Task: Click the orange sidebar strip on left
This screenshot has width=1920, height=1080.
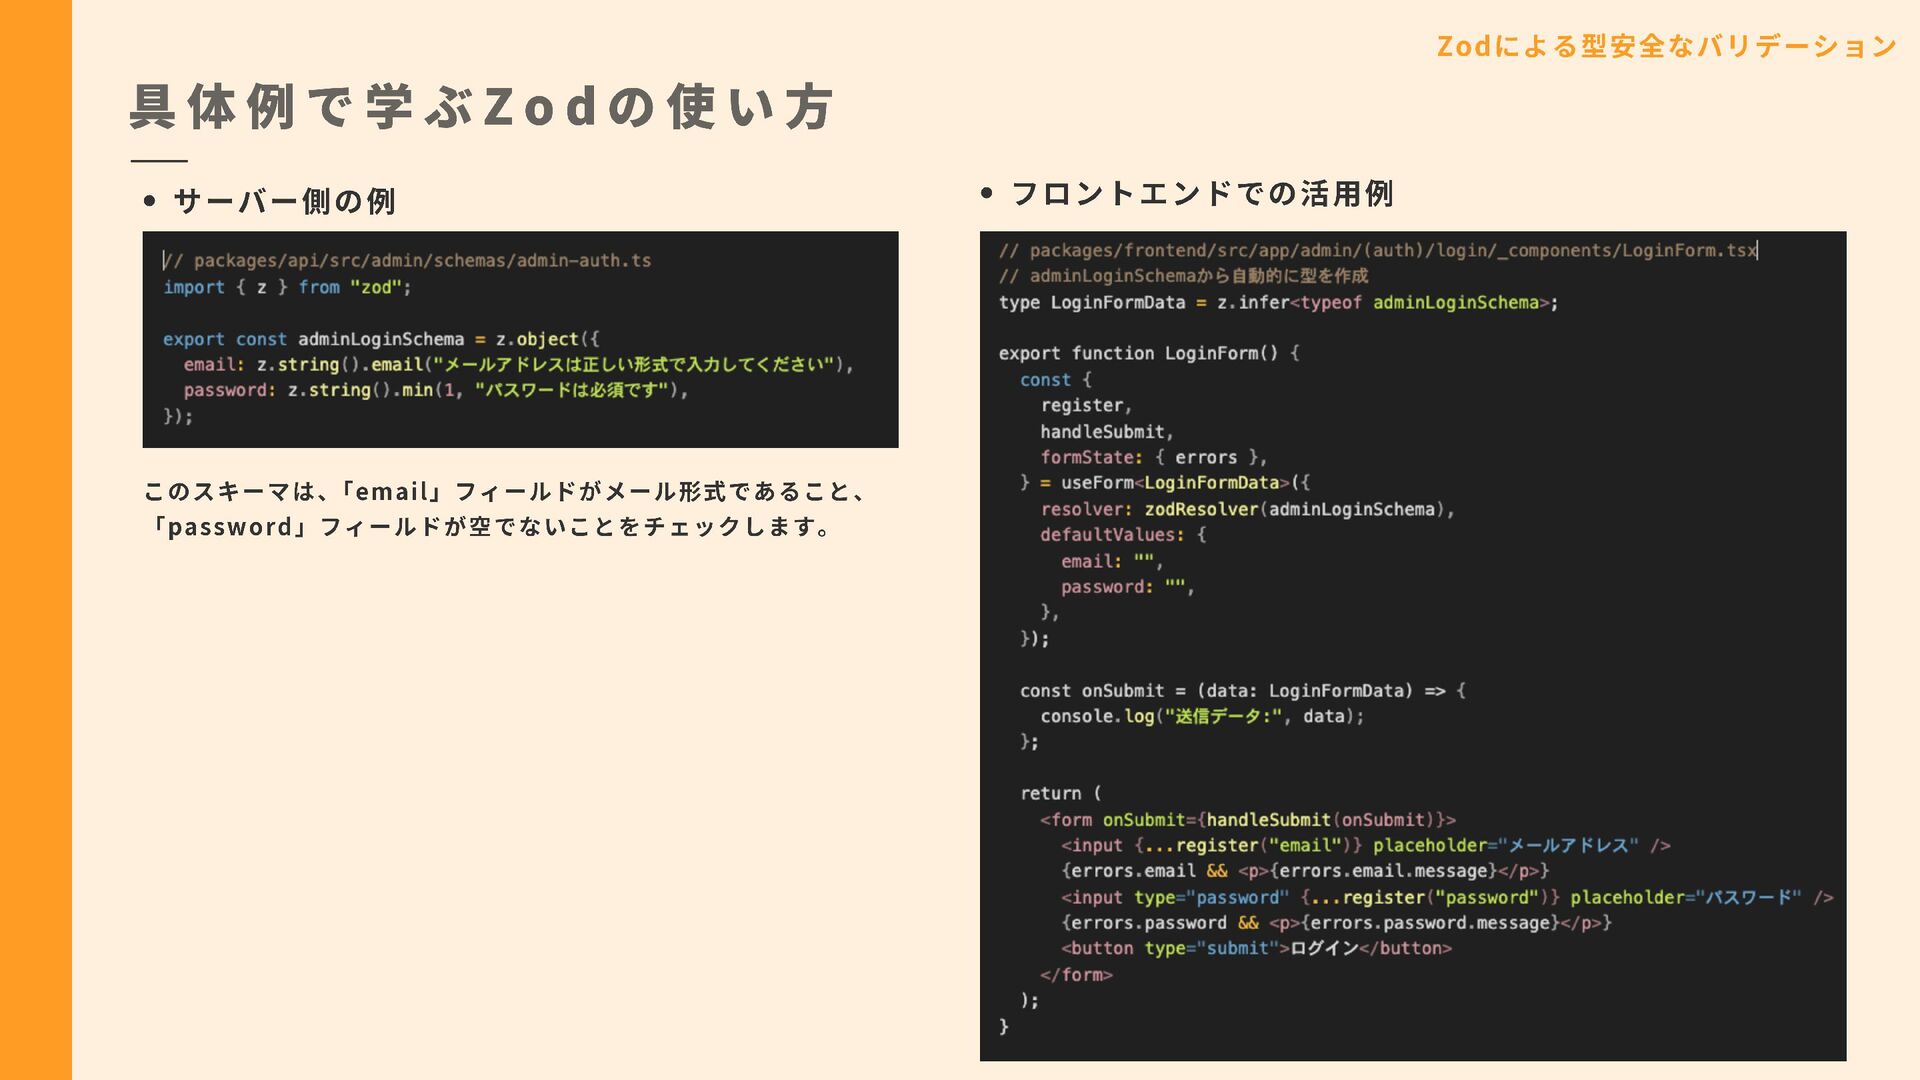Action: coord(35,540)
